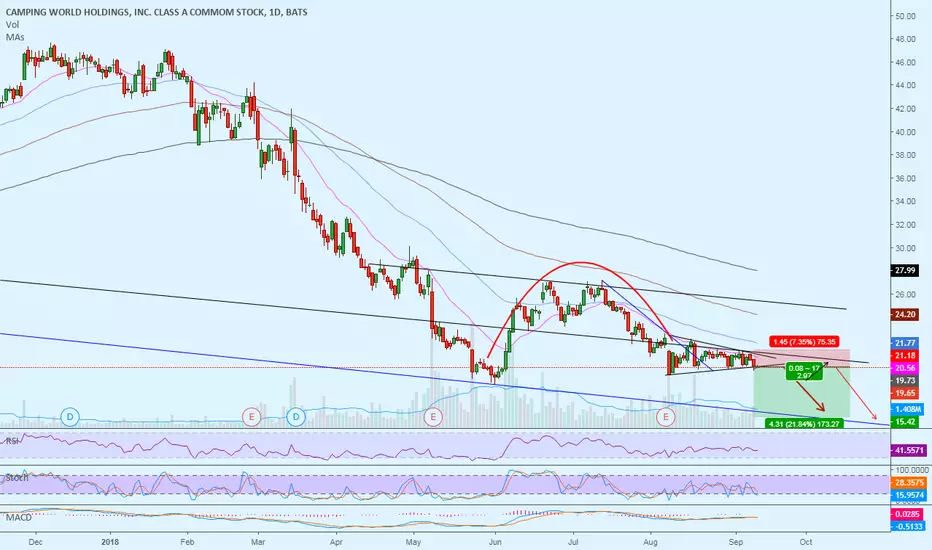Click the 19.73 gray price label

(x=905, y=381)
